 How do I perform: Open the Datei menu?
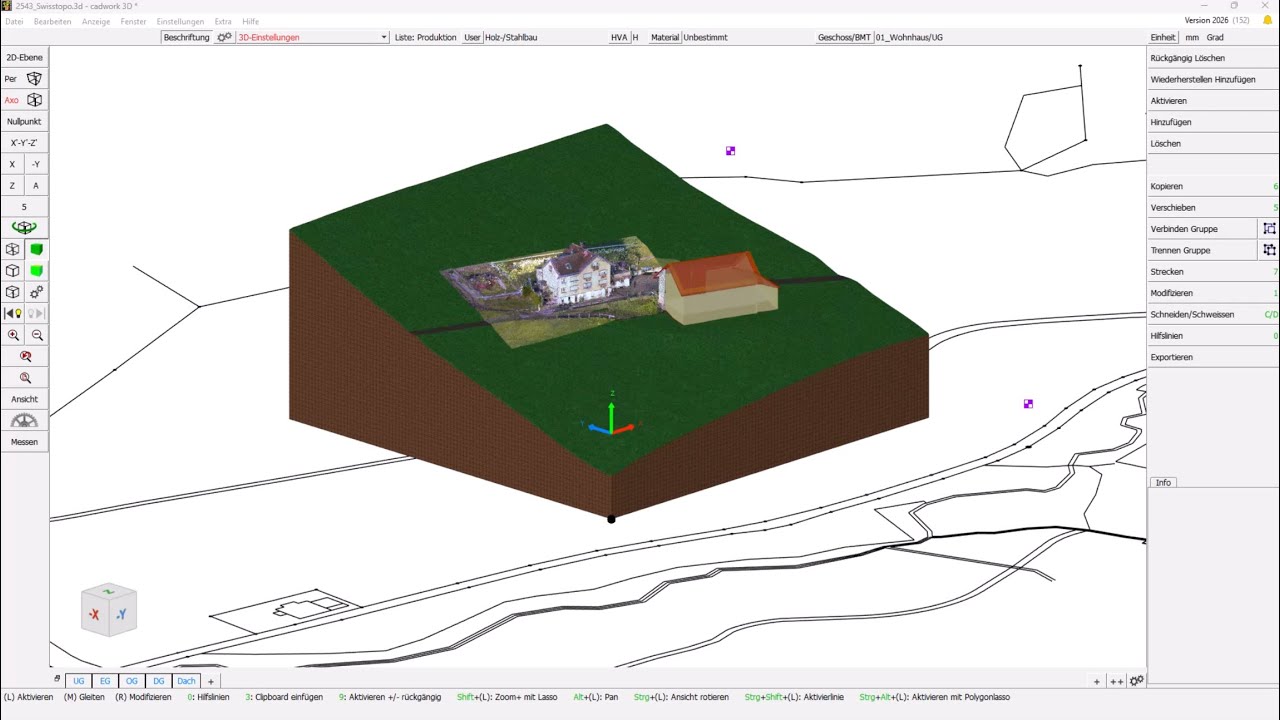(14, 21)
